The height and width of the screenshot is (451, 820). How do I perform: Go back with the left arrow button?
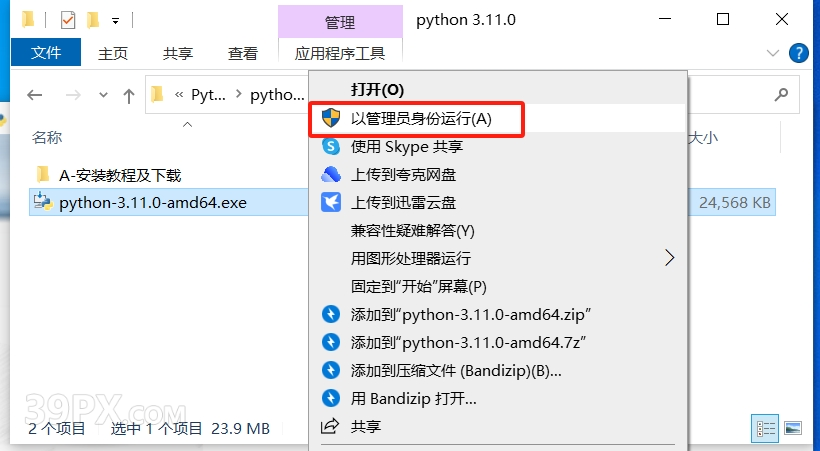coord(35,95)
